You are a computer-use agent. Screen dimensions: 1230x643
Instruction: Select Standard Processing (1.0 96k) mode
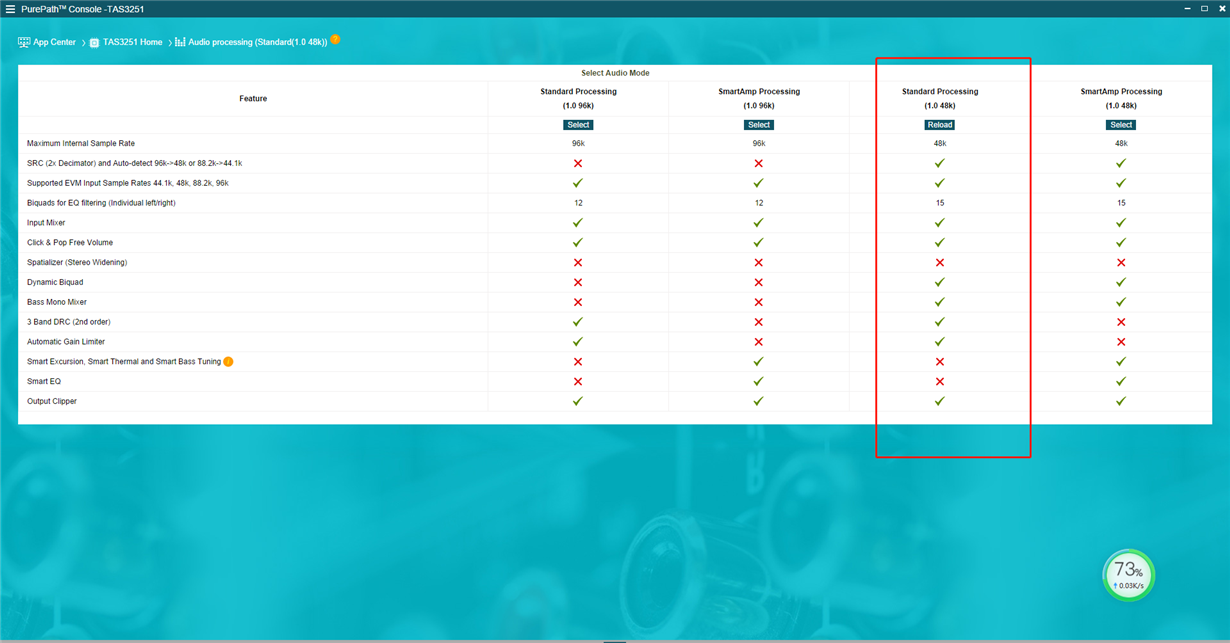coord(578,125)
